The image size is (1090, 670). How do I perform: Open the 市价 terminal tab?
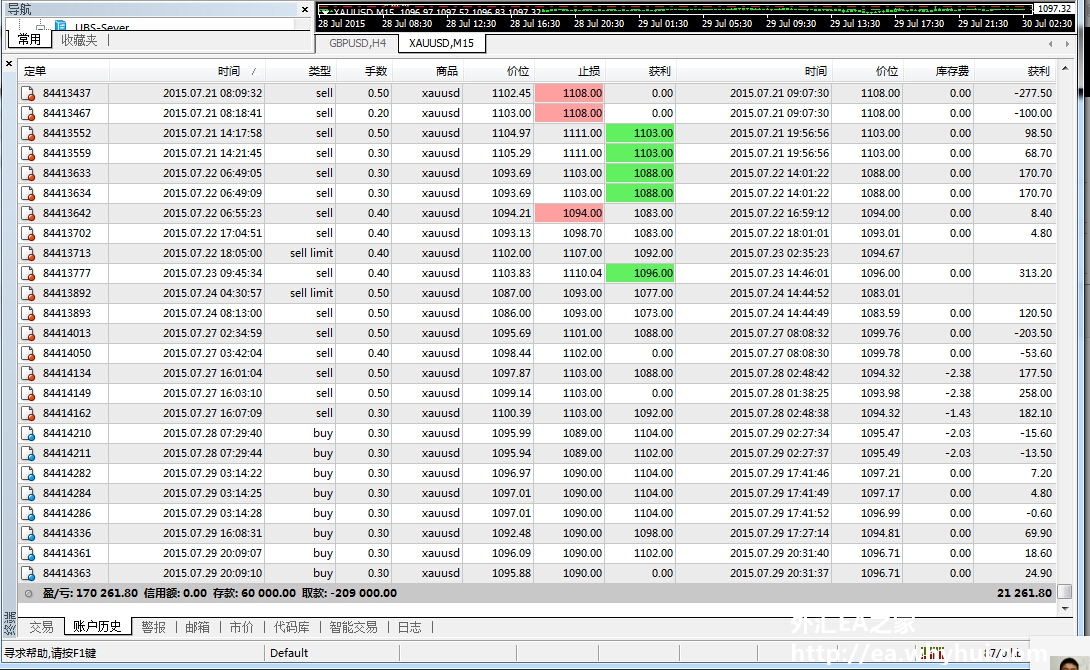coord(241,627)
